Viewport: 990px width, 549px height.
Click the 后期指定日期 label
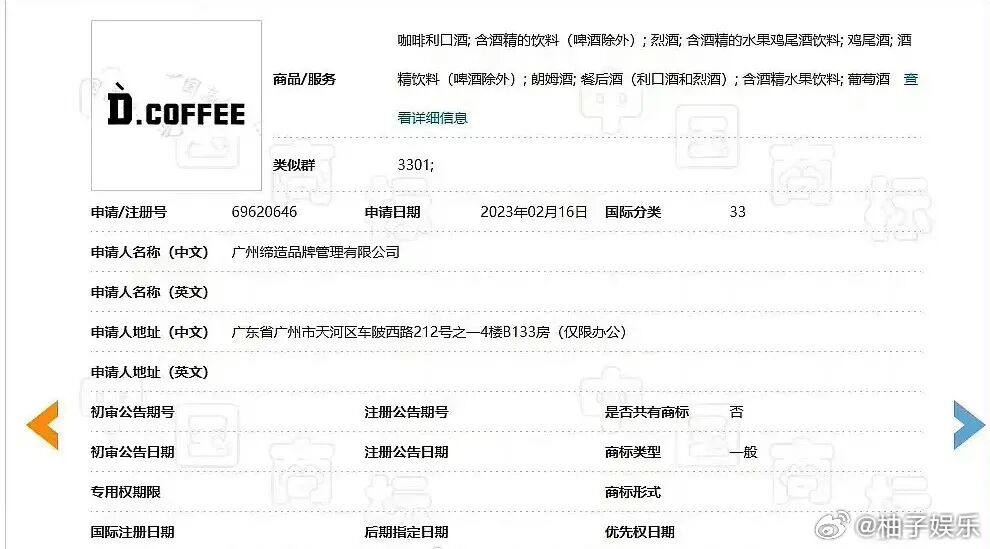pyautogui.click(x=406, y=532)
